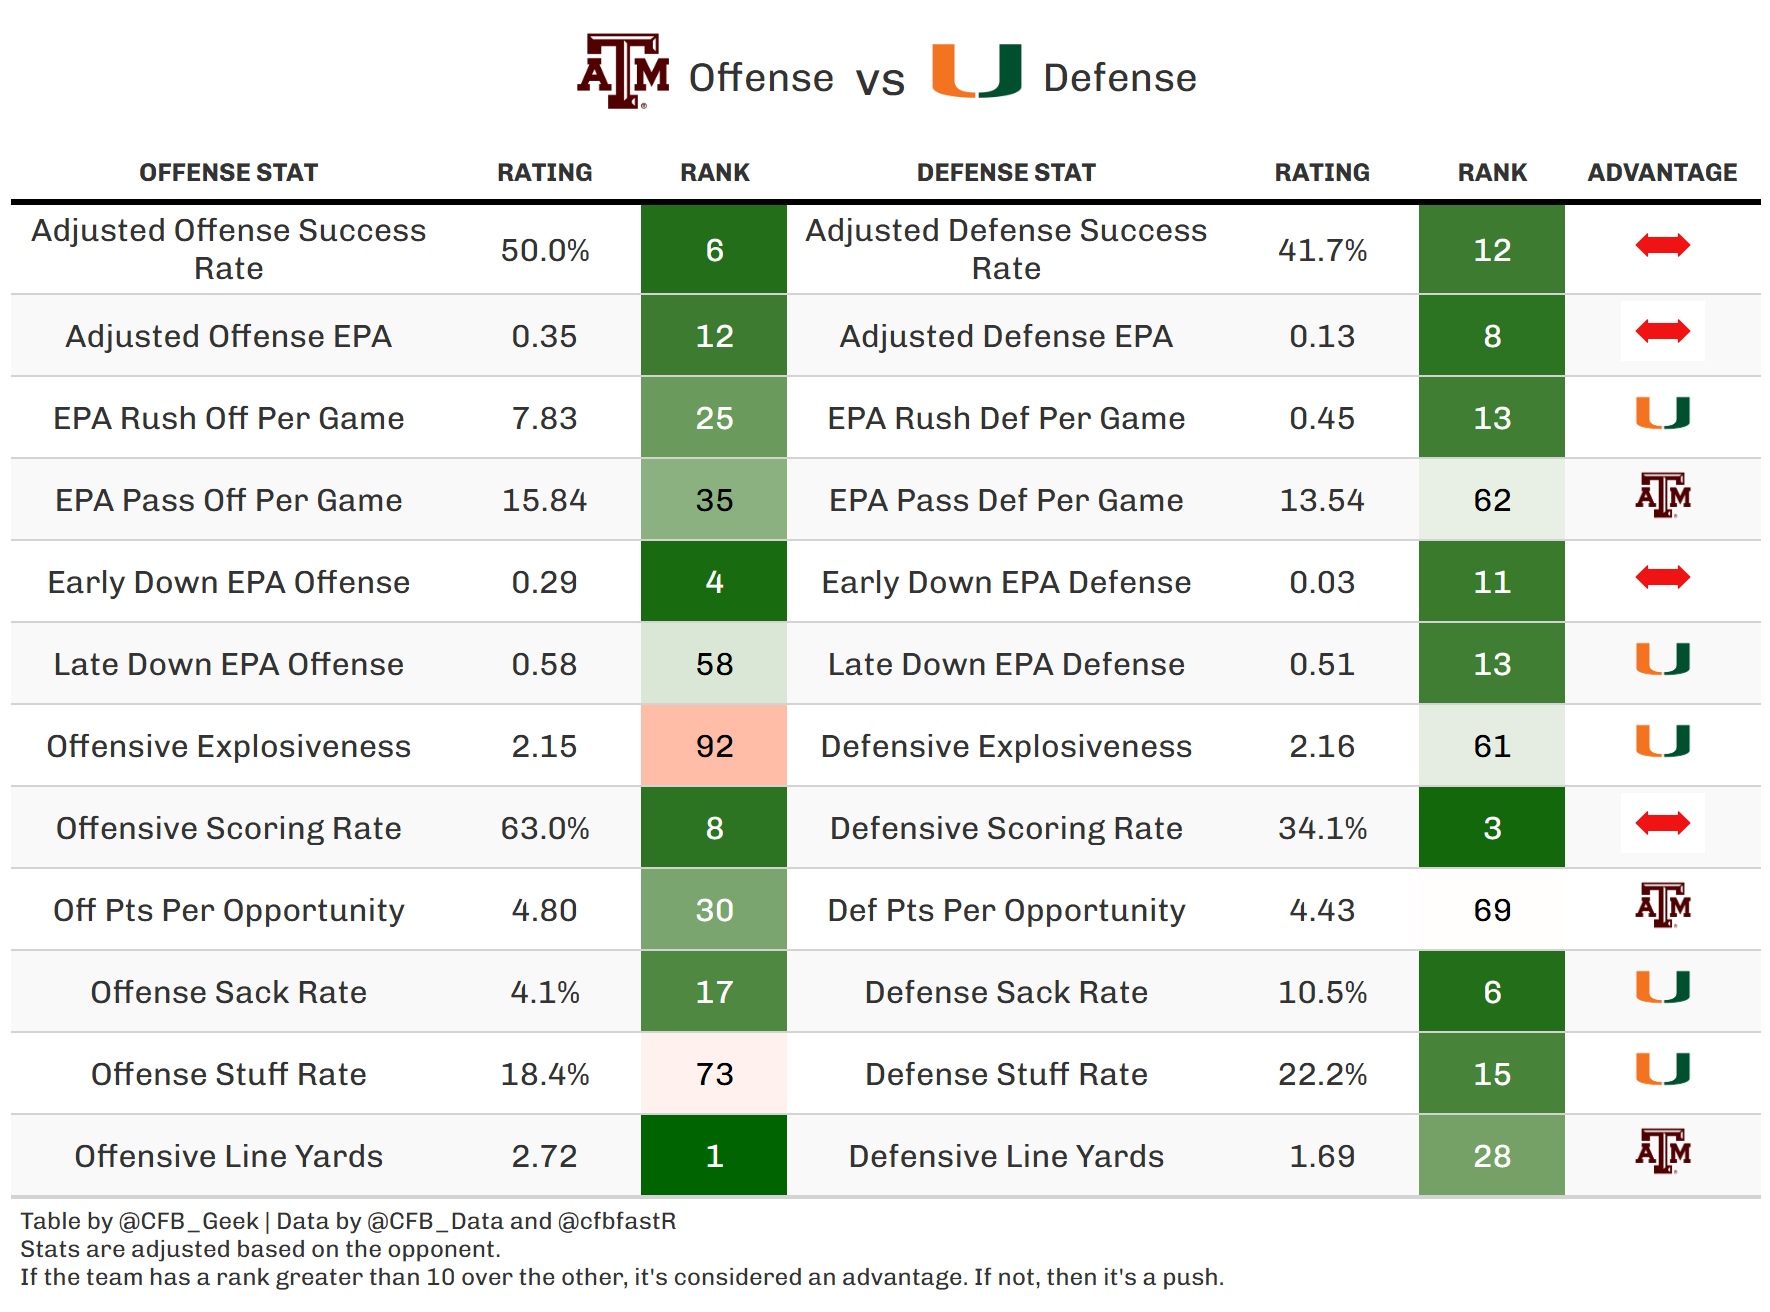Click the Miami U logo in the title

[x=976, y=71]
